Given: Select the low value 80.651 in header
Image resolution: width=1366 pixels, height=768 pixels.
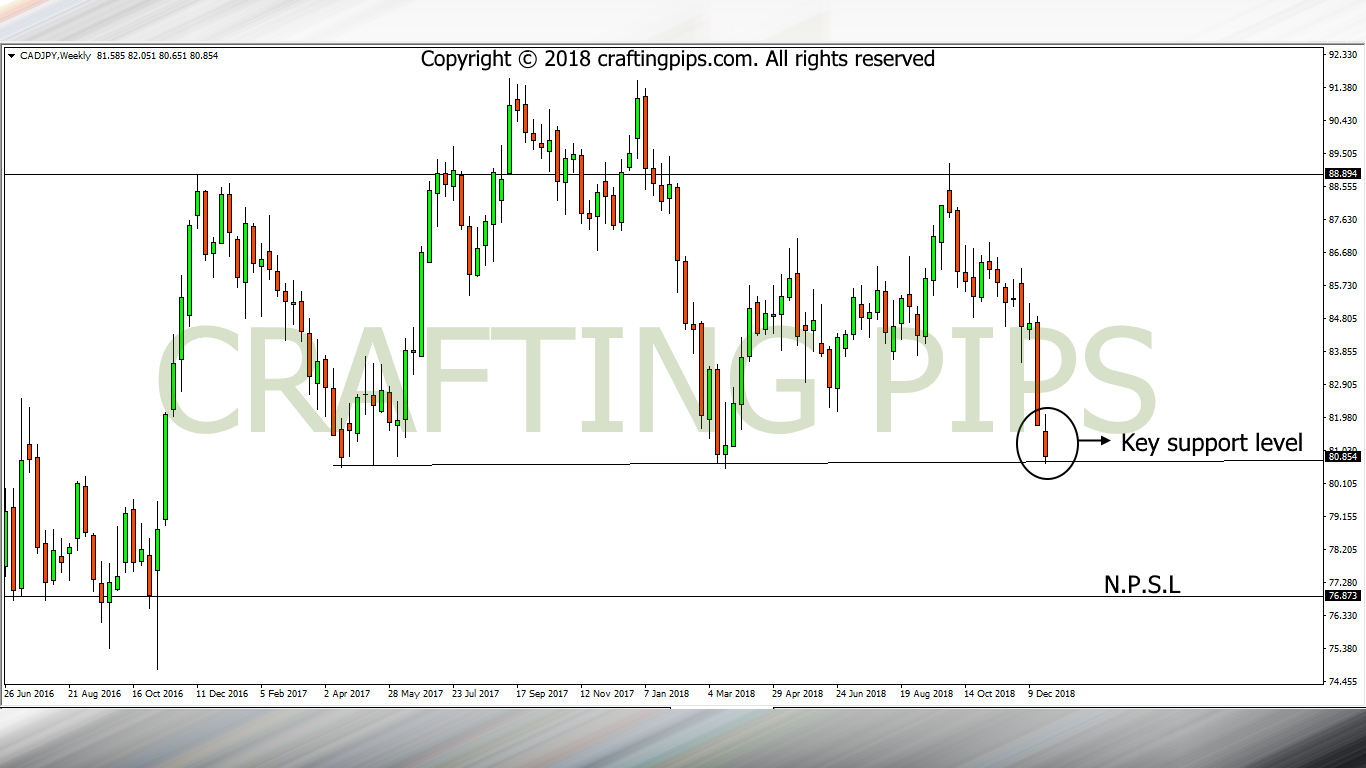Looking at the screenshot, I should point(173,56).
